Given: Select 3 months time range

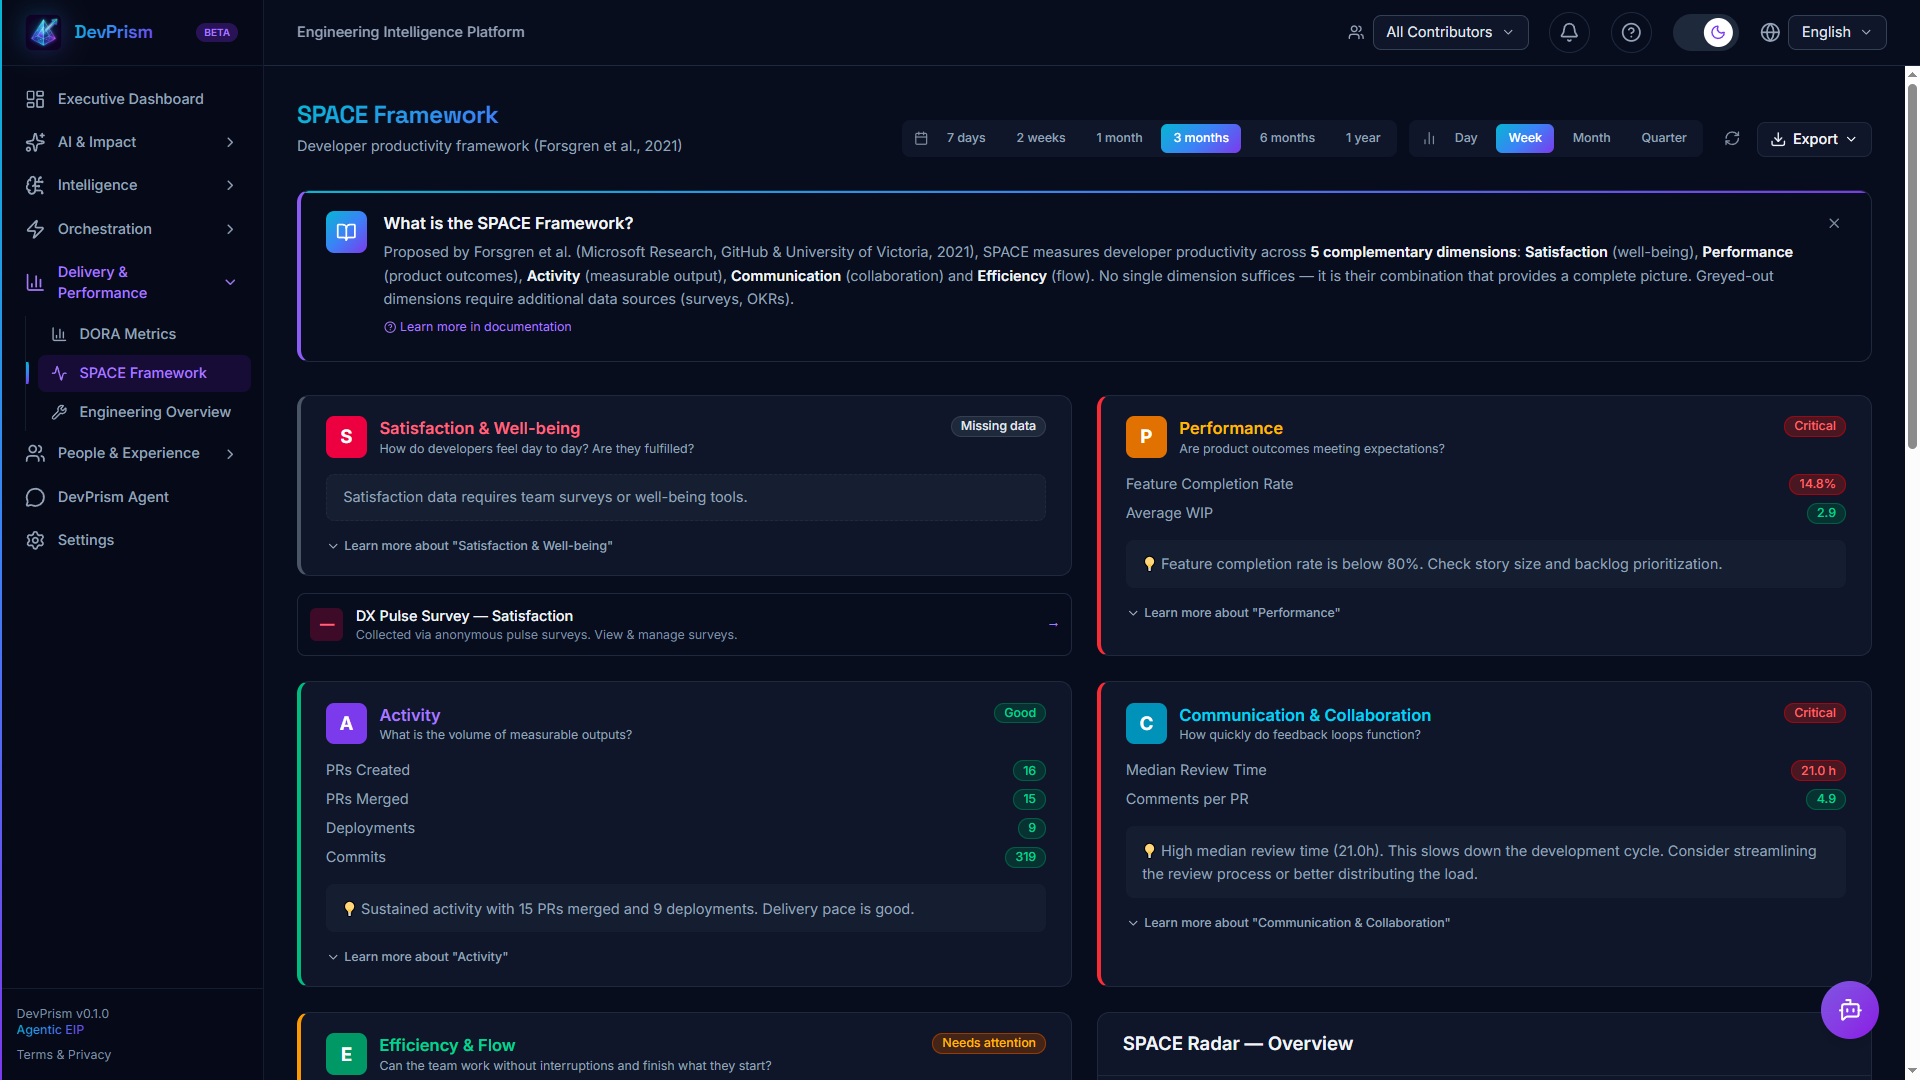Looking at the screenshot, I should [1201, 138].
